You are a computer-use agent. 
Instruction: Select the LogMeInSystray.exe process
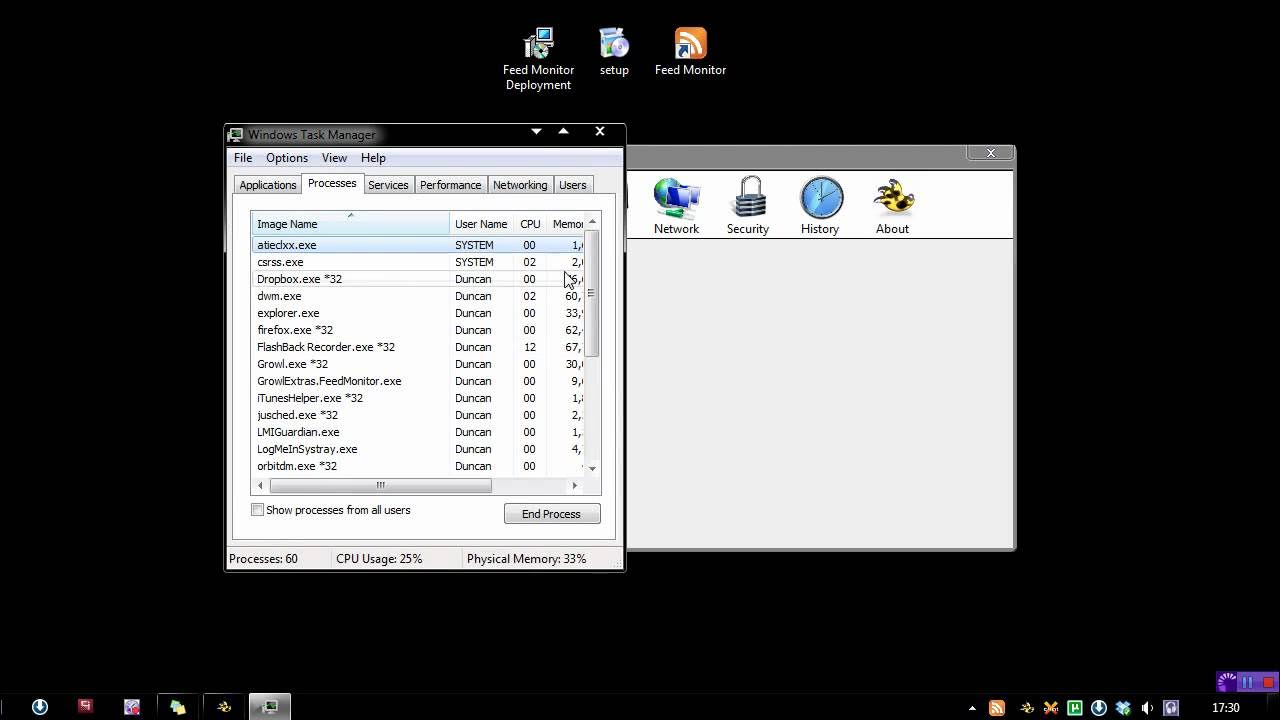tap(418, 449)
